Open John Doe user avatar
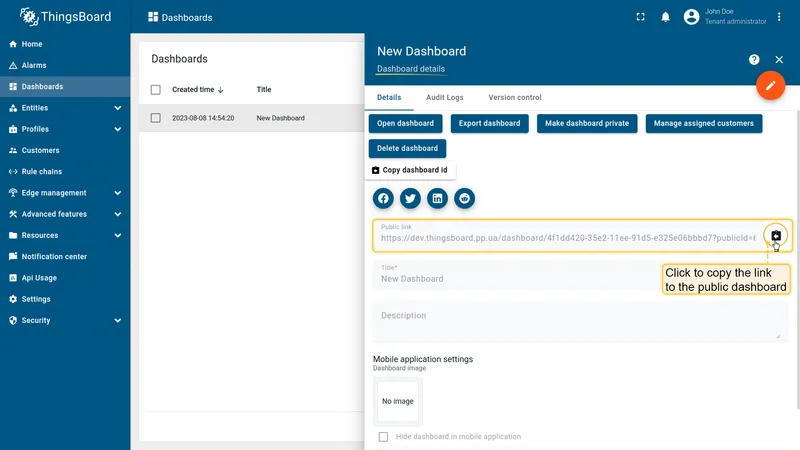This screenshot has width=800, height=450. click(691, 17)
